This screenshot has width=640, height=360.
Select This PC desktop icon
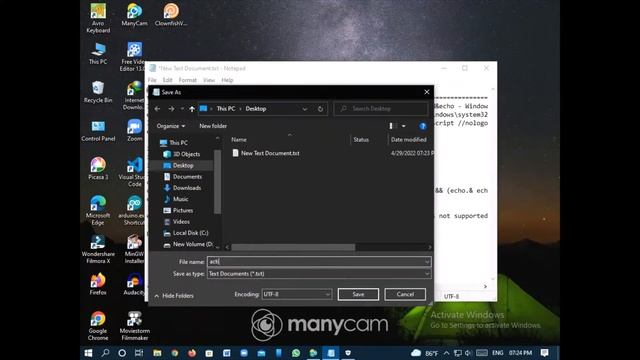coord(98,53)
